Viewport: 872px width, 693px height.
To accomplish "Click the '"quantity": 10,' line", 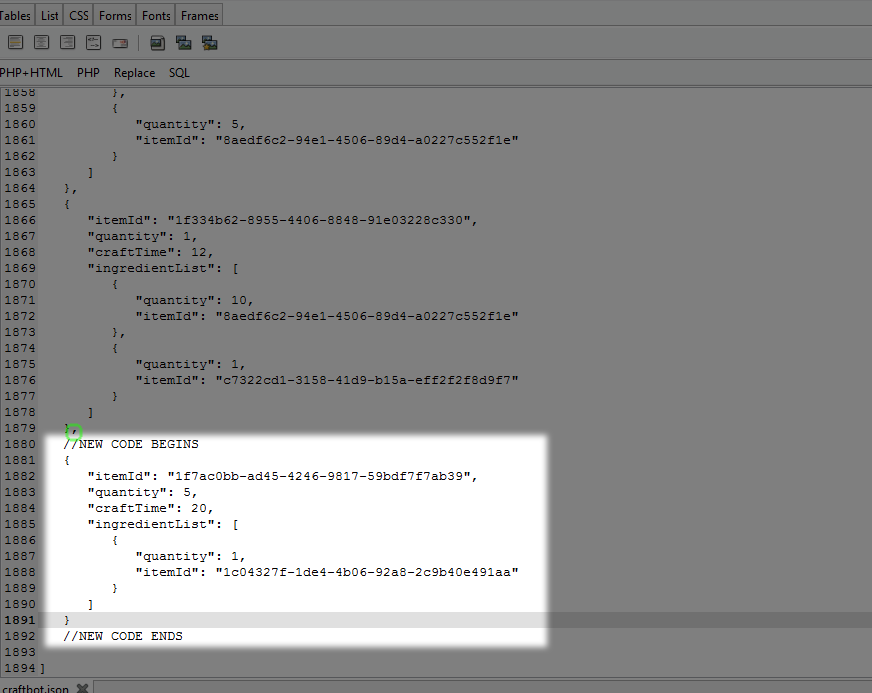I will [195, 300].
